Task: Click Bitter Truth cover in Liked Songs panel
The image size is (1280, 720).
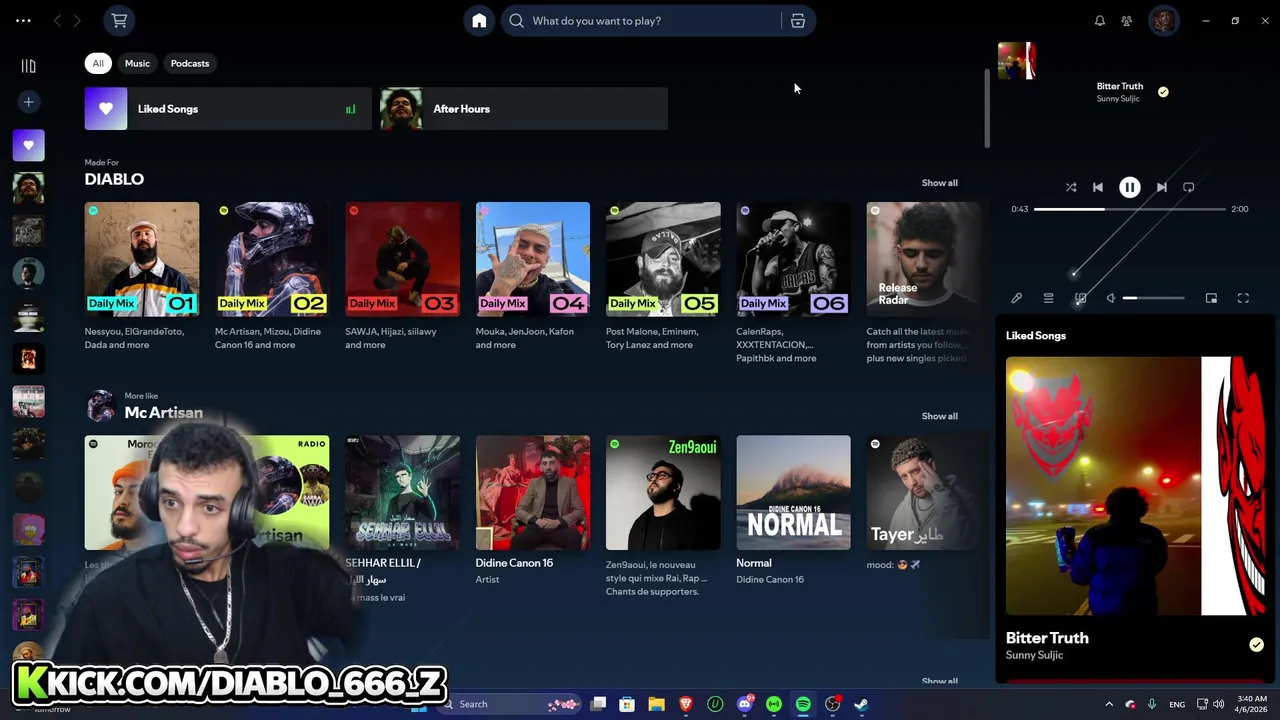Action: 1136,486
